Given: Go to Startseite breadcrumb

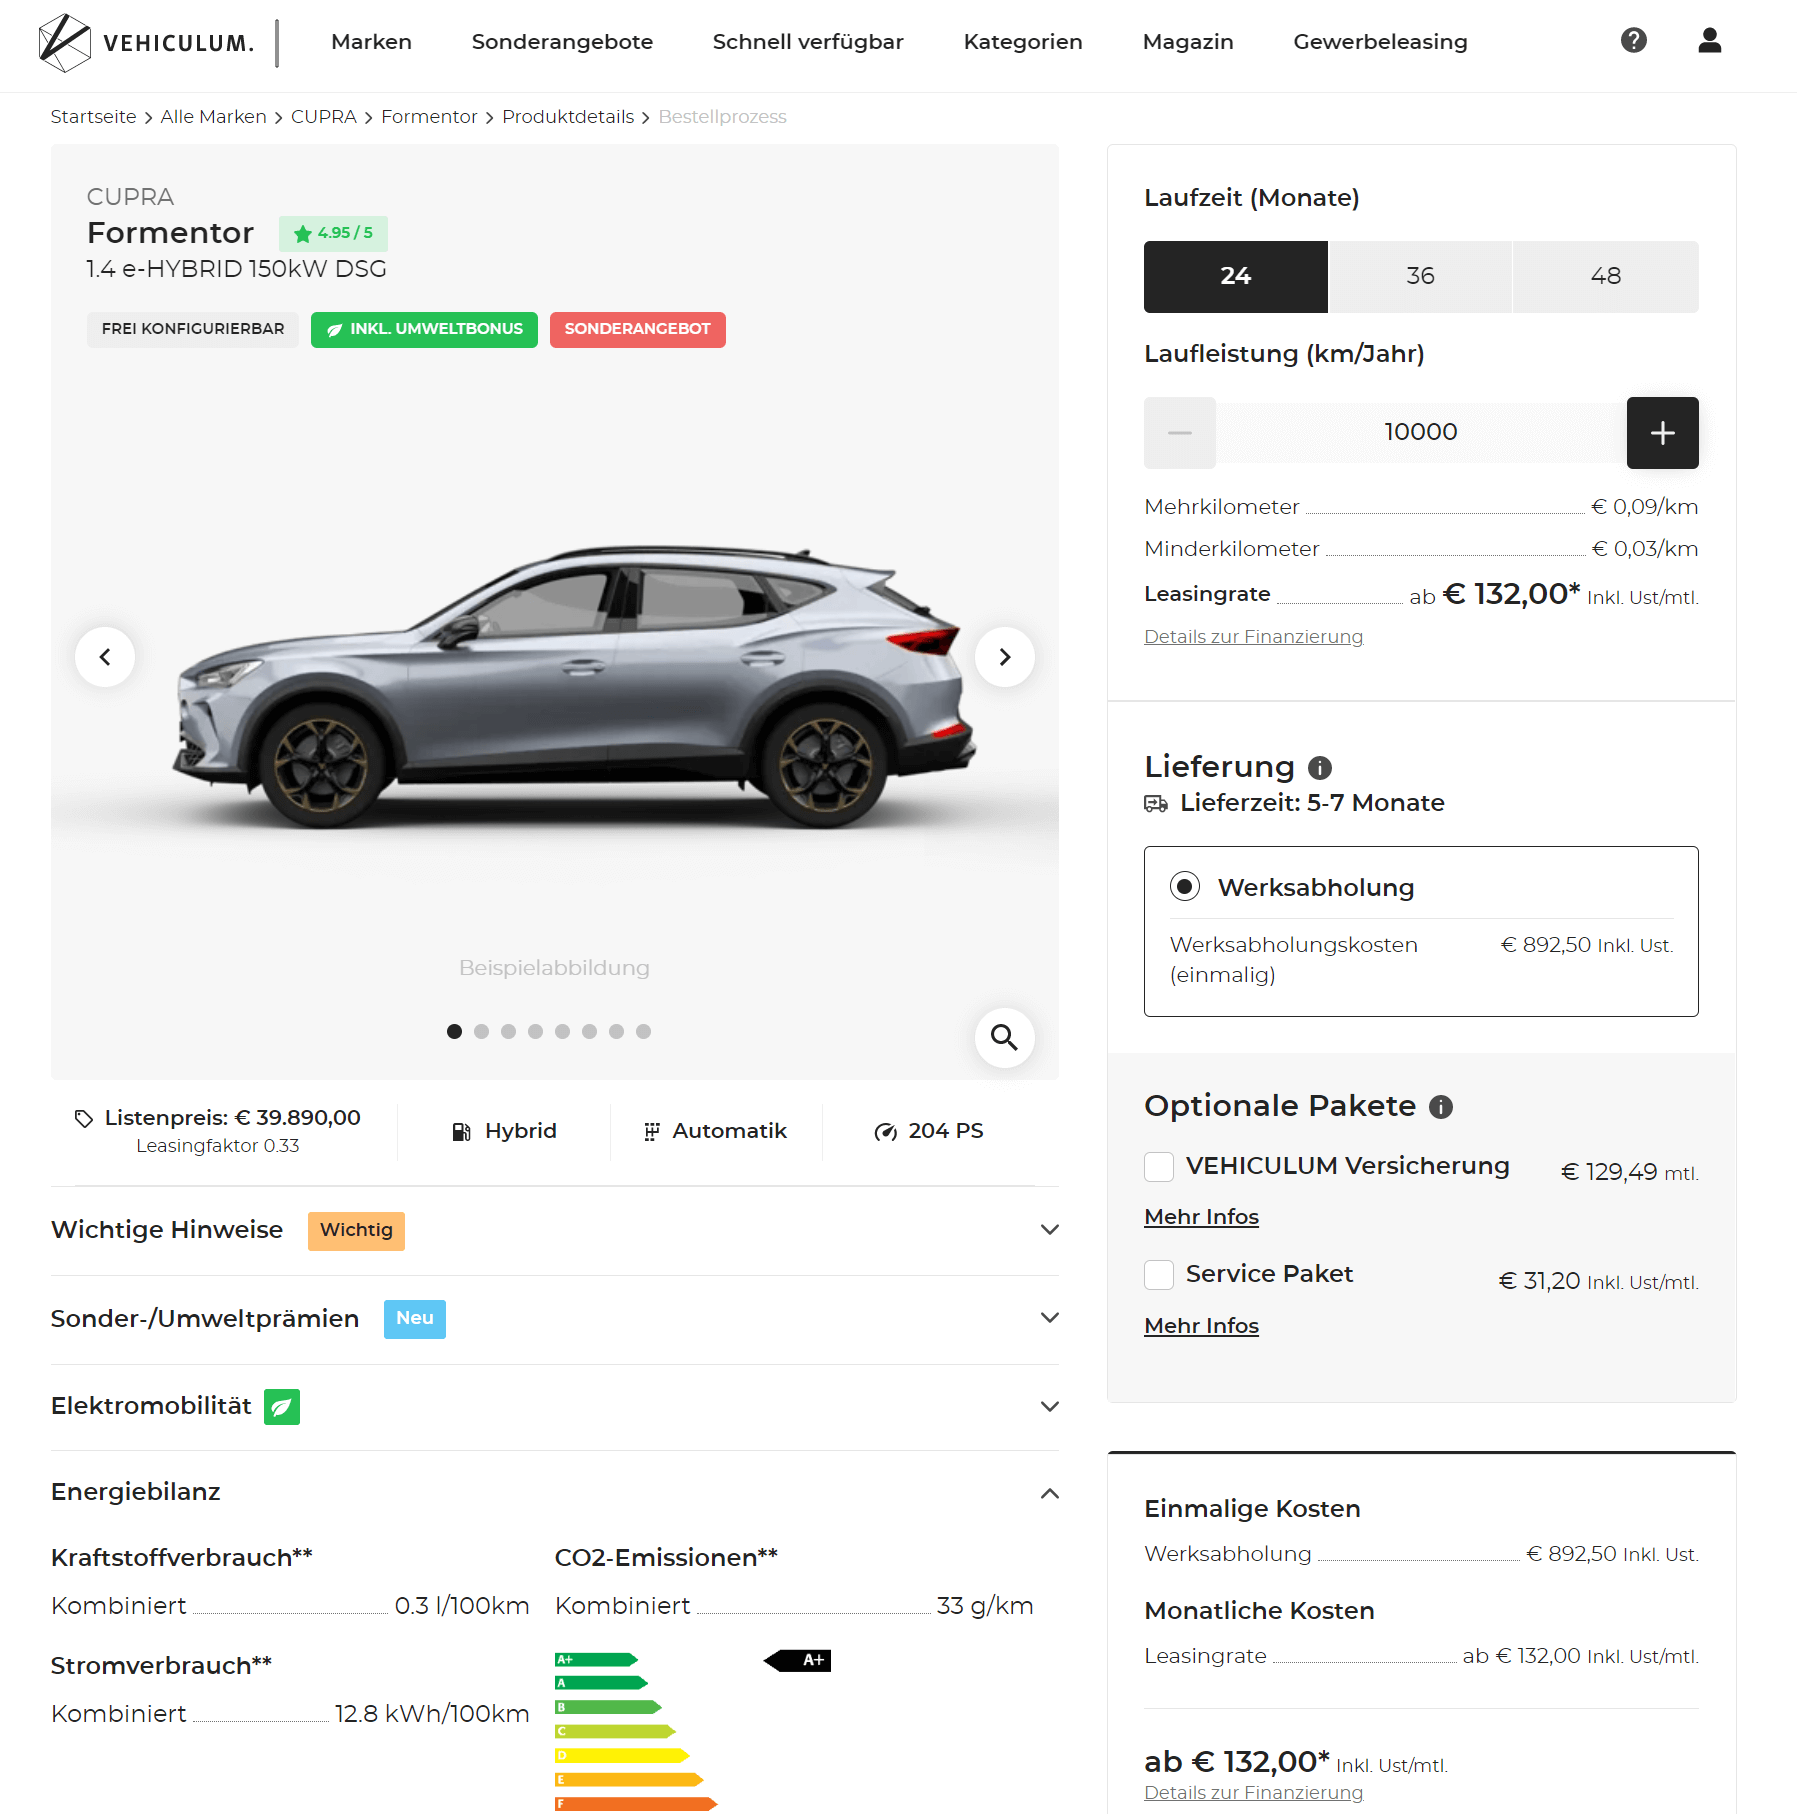Looking at the screenshot, I should [93, 117].
